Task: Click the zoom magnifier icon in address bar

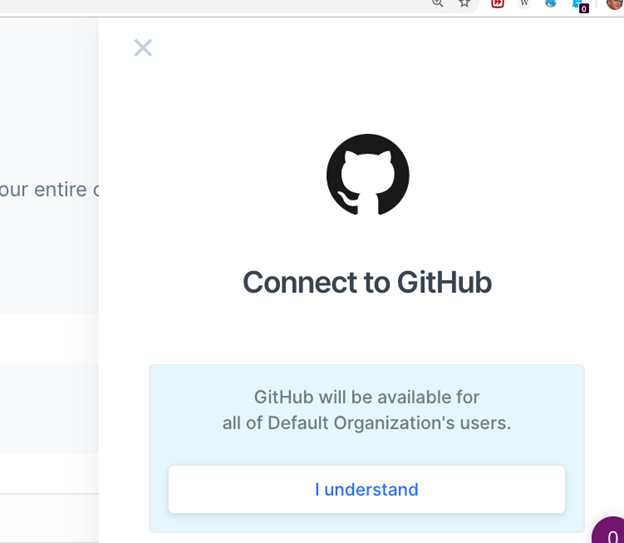Action: [x=437, y=3]
